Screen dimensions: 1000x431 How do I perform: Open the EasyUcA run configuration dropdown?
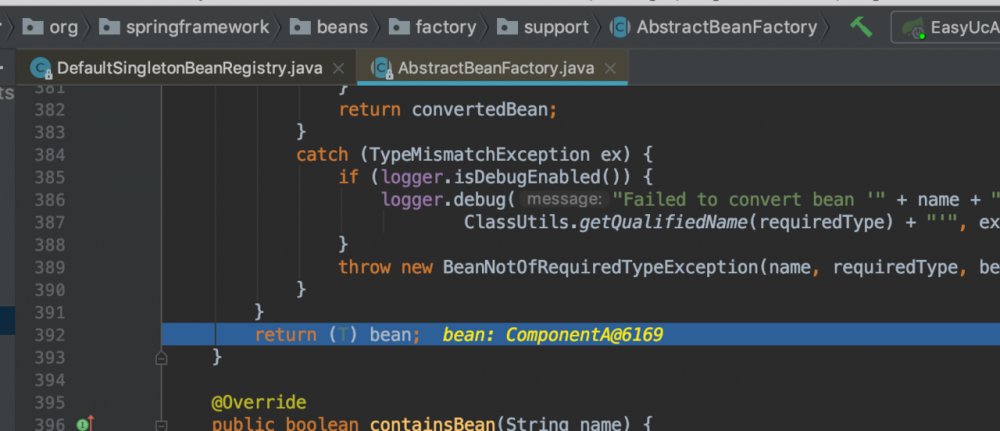(946, 28)
